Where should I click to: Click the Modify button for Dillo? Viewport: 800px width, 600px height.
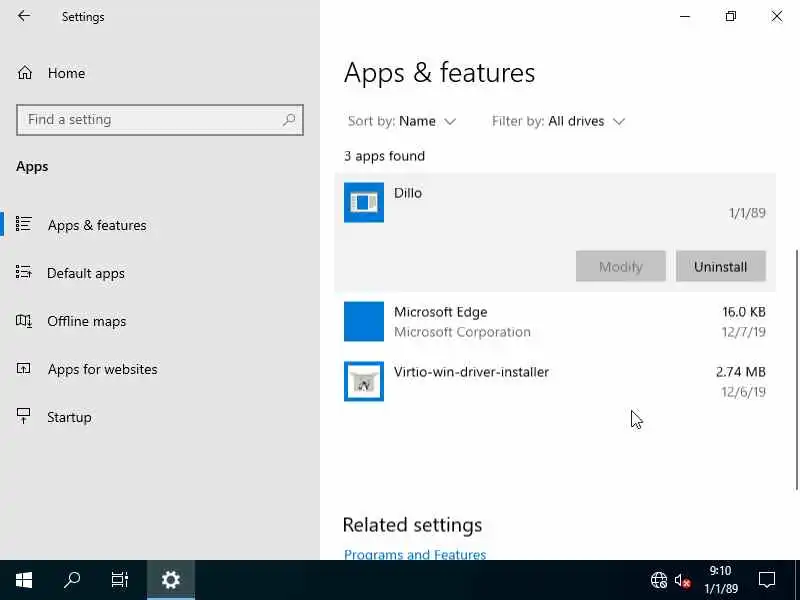point(620,266)
